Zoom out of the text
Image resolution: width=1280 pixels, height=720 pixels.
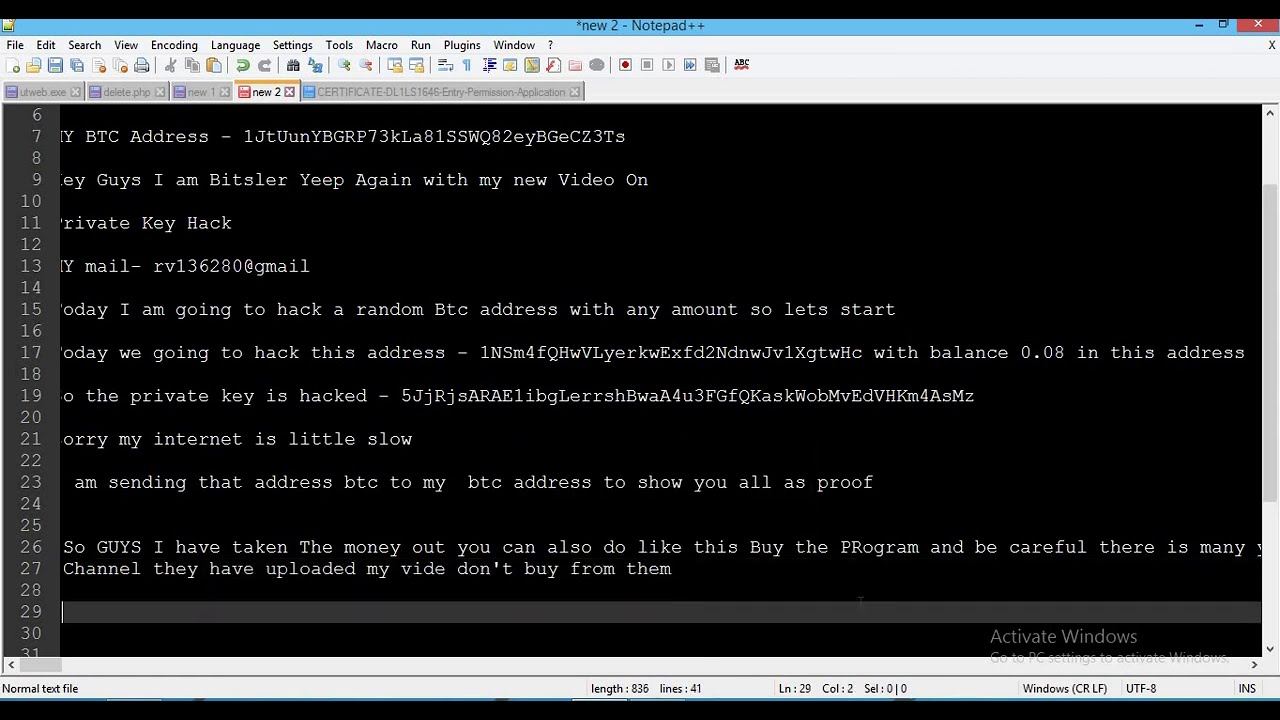tap(366, 65)
